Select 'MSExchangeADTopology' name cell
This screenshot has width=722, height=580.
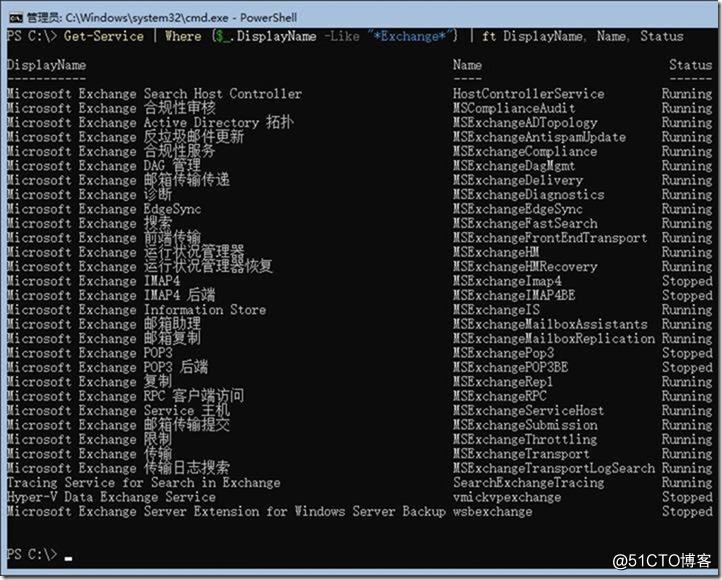coord(525,122)
